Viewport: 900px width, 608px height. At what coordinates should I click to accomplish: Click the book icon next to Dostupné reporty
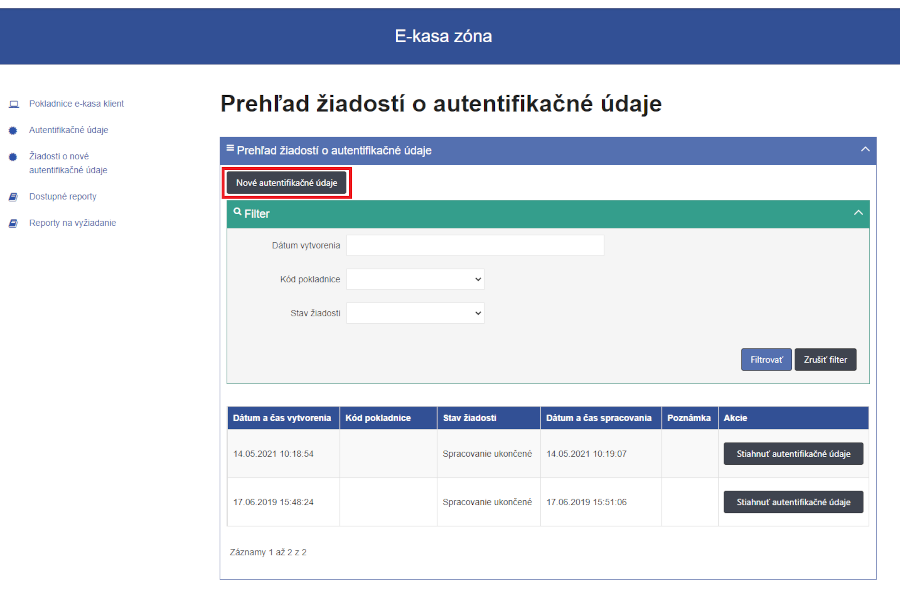coord(13,197)
